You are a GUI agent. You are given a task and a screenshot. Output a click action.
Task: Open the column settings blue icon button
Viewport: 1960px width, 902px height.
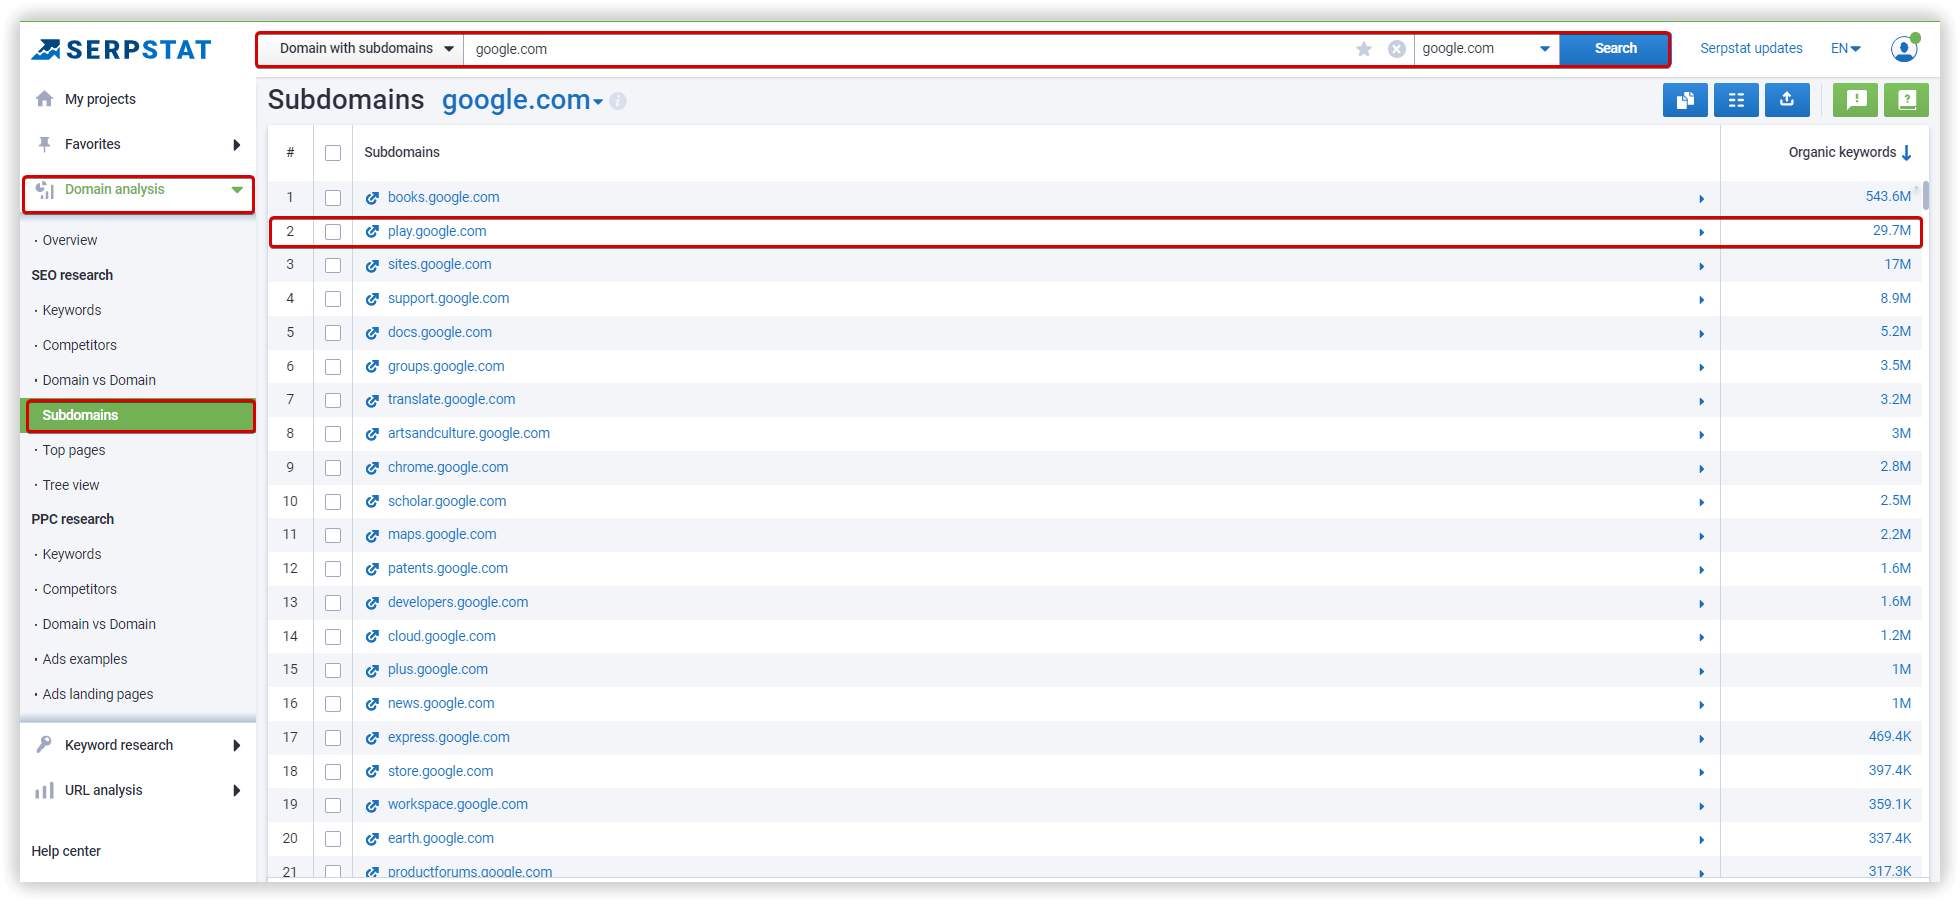pyautogui.click(x=1736, y=100)
